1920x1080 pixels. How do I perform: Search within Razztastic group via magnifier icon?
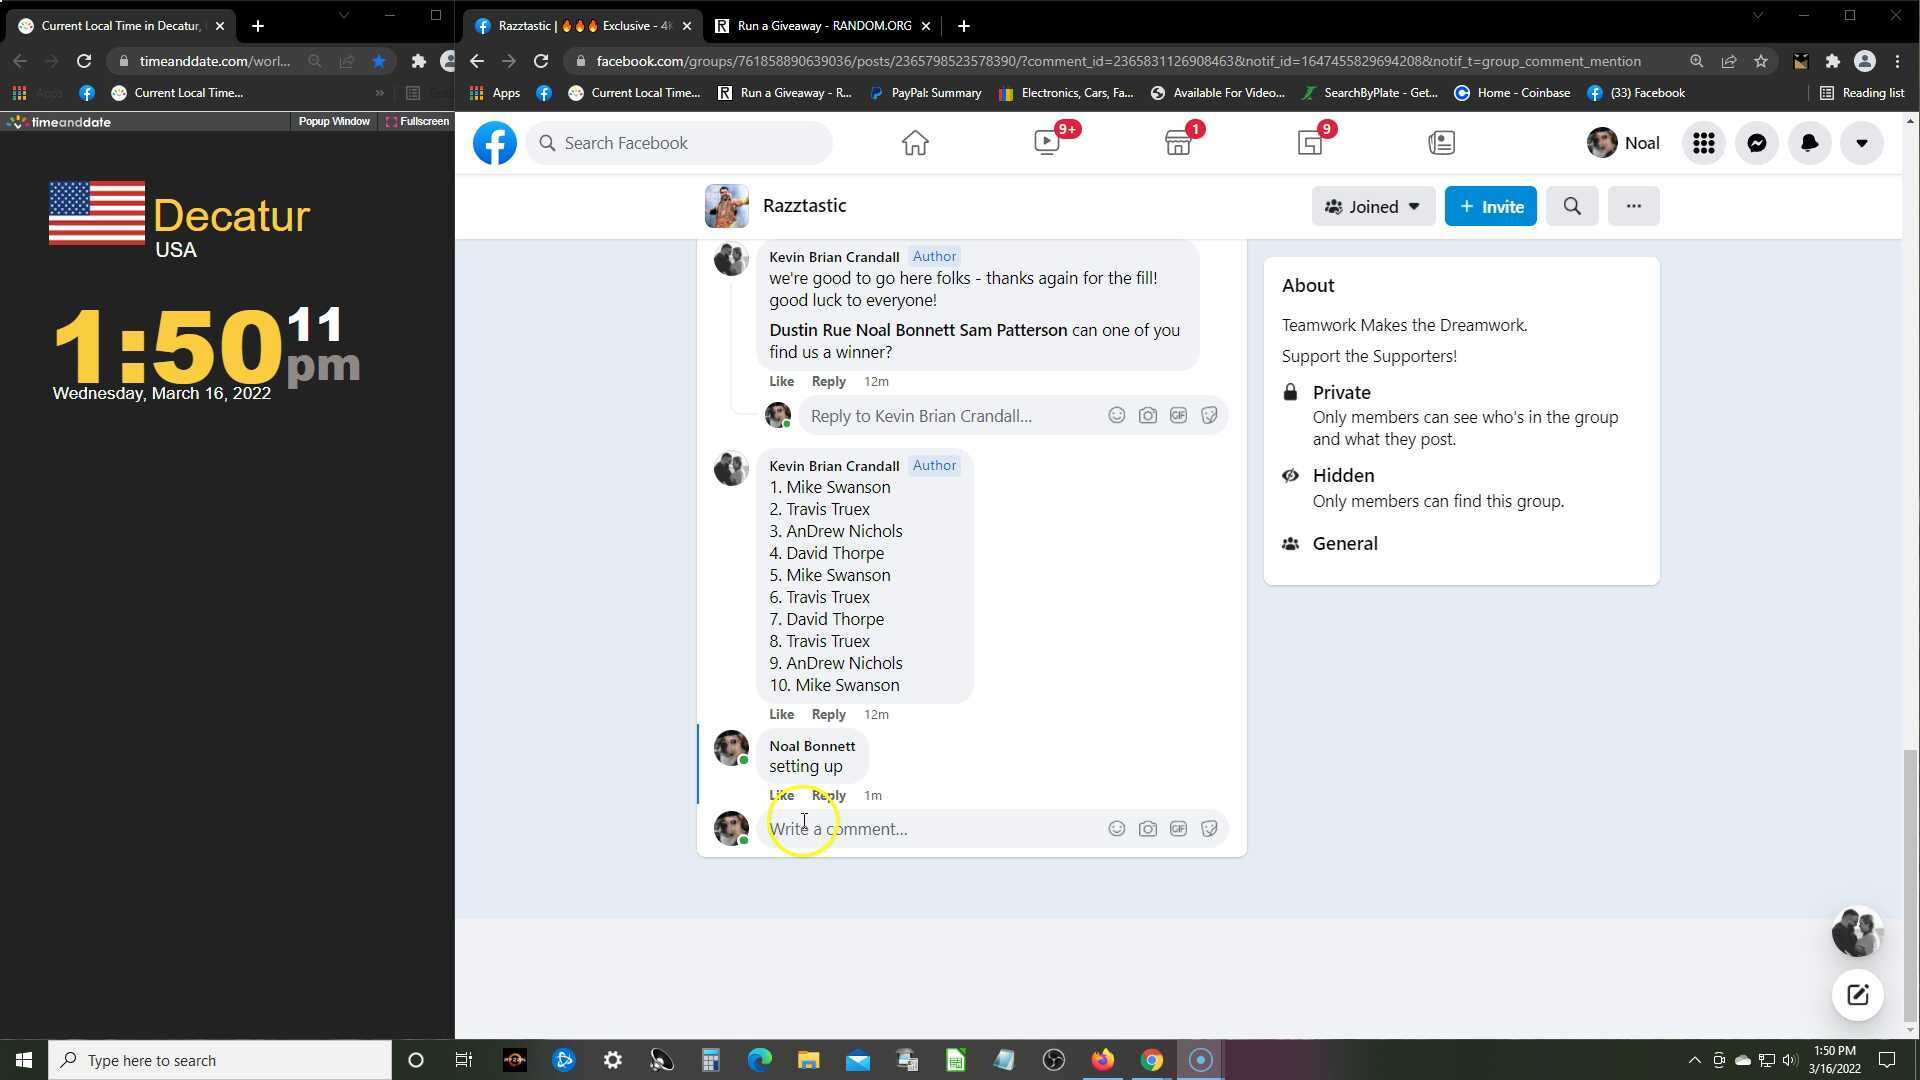(x=1571, y=206)
